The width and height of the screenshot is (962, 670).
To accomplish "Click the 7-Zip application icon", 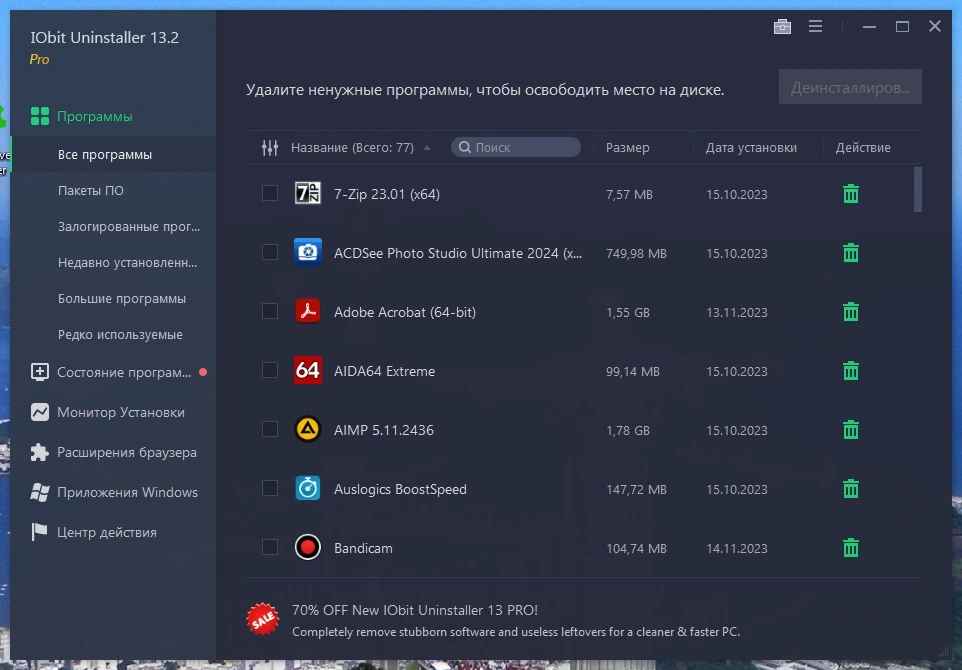I will [x=307, y=193].
